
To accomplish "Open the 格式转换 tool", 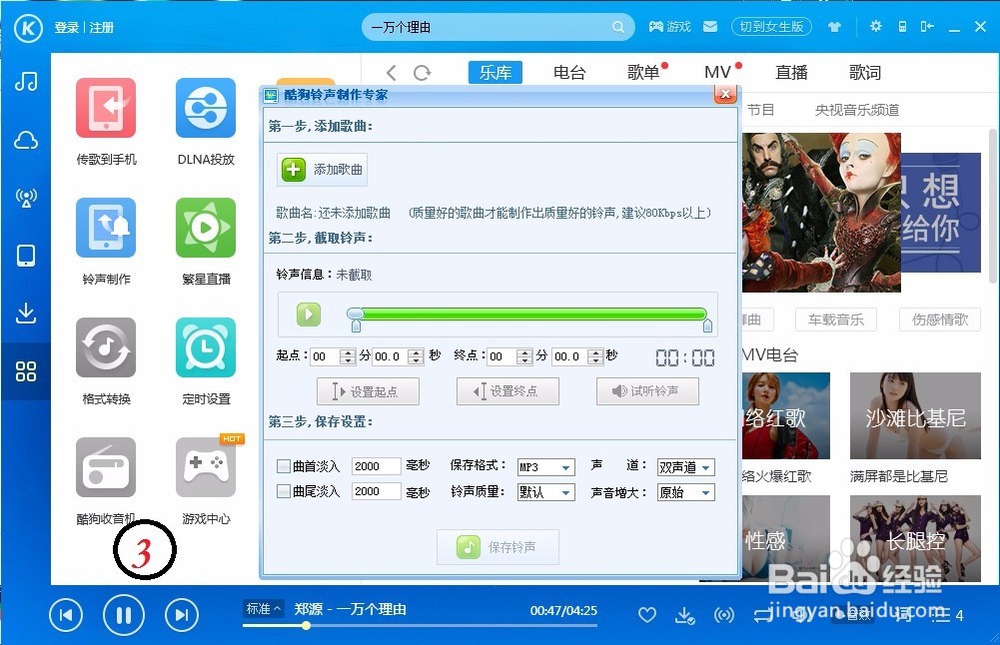I will 106,348.
